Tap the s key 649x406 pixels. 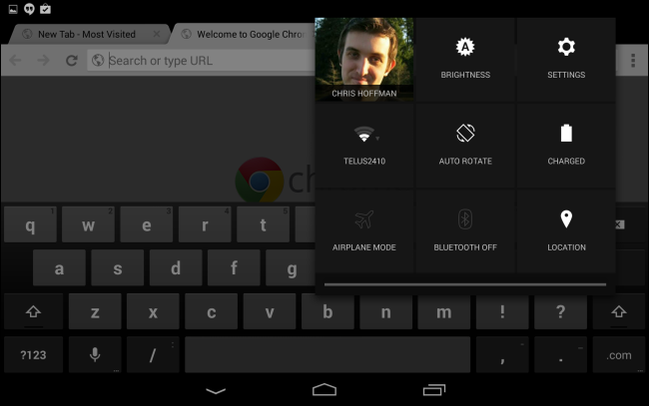point(118,268)
